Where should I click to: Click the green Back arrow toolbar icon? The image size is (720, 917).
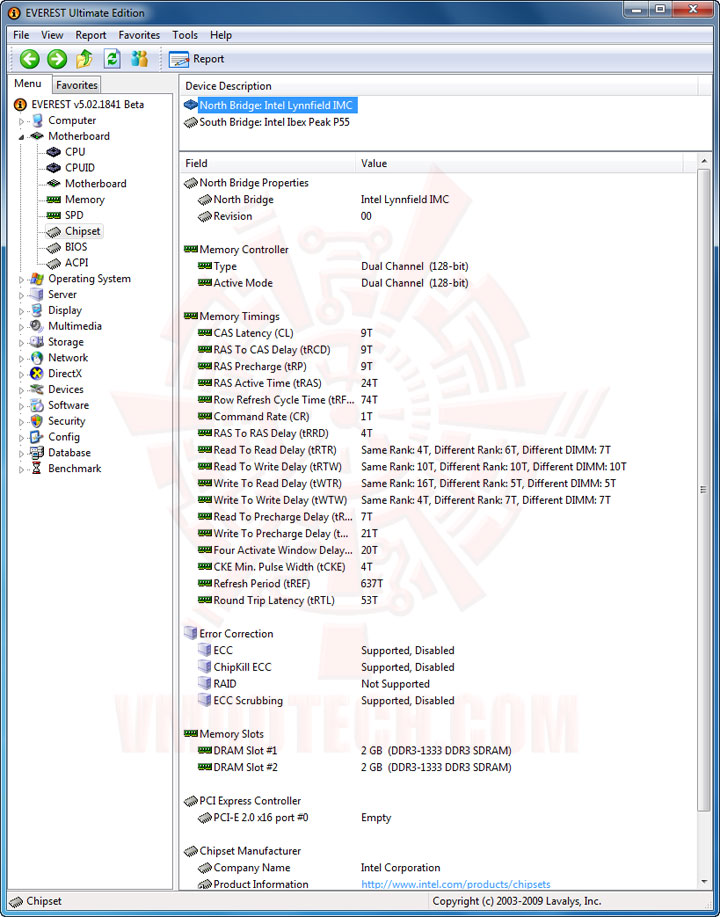pyautogui.click(x=29, y=58)
